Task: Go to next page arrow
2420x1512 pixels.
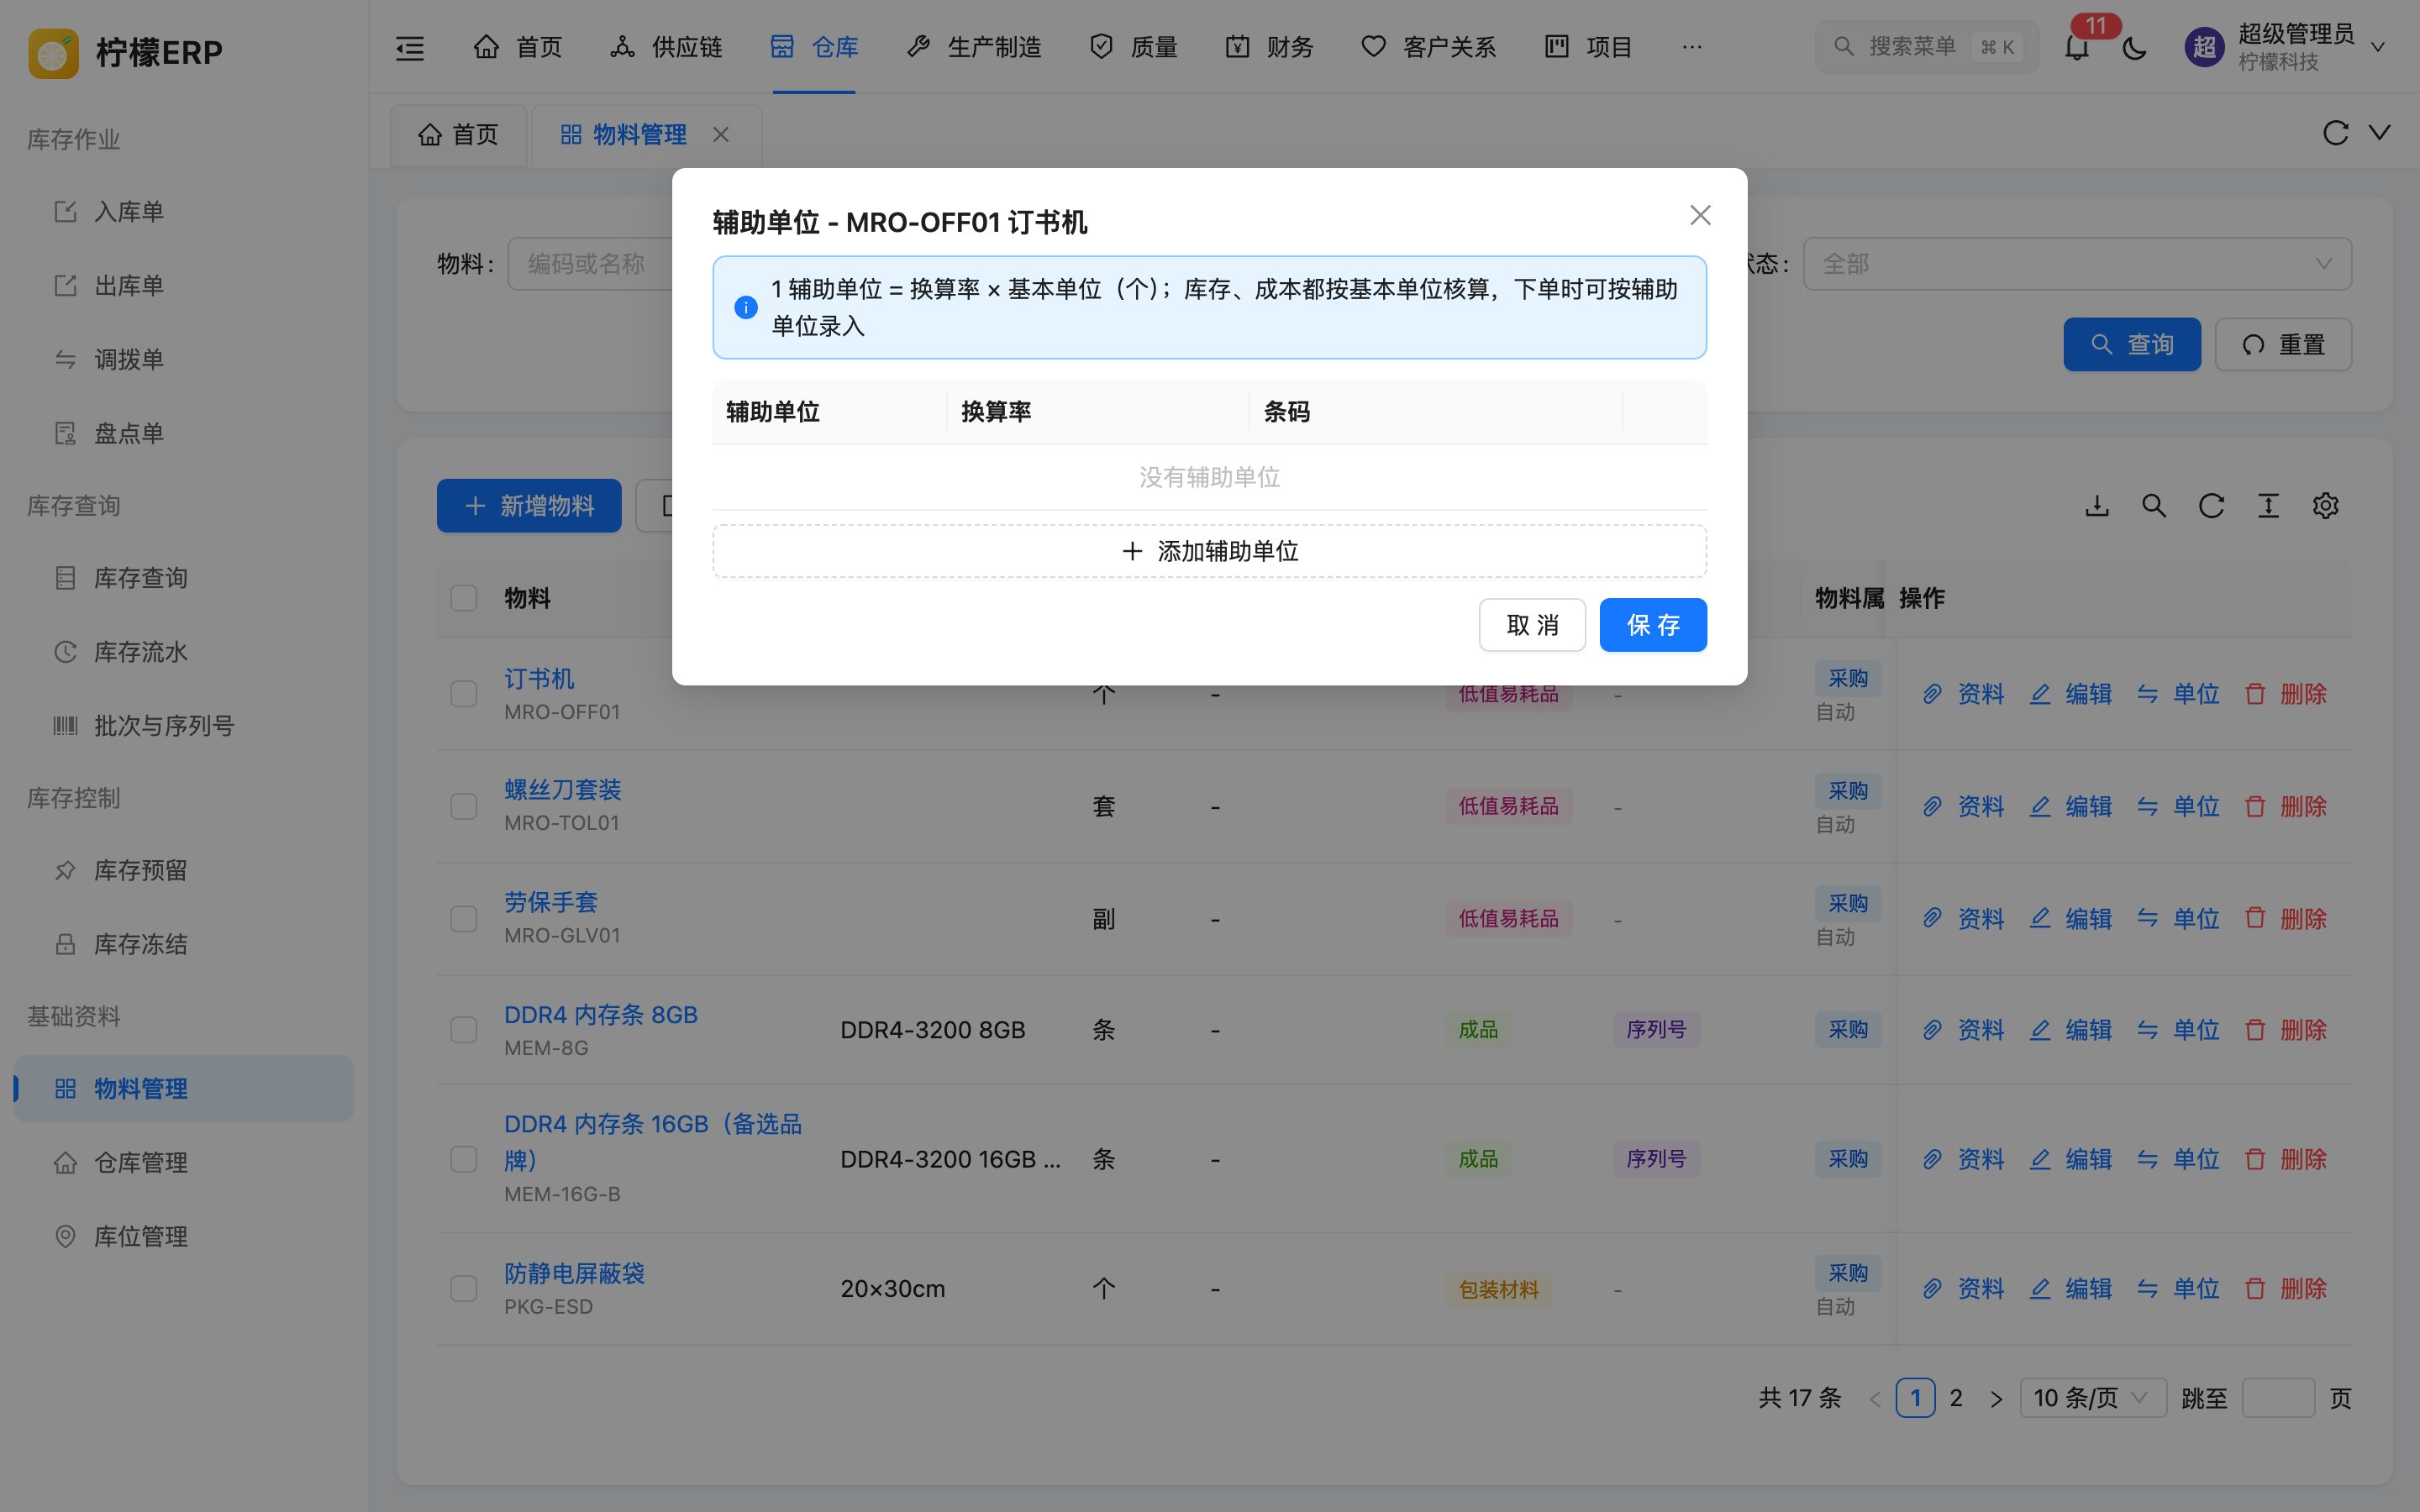Action: (x=1996, y=1398)
